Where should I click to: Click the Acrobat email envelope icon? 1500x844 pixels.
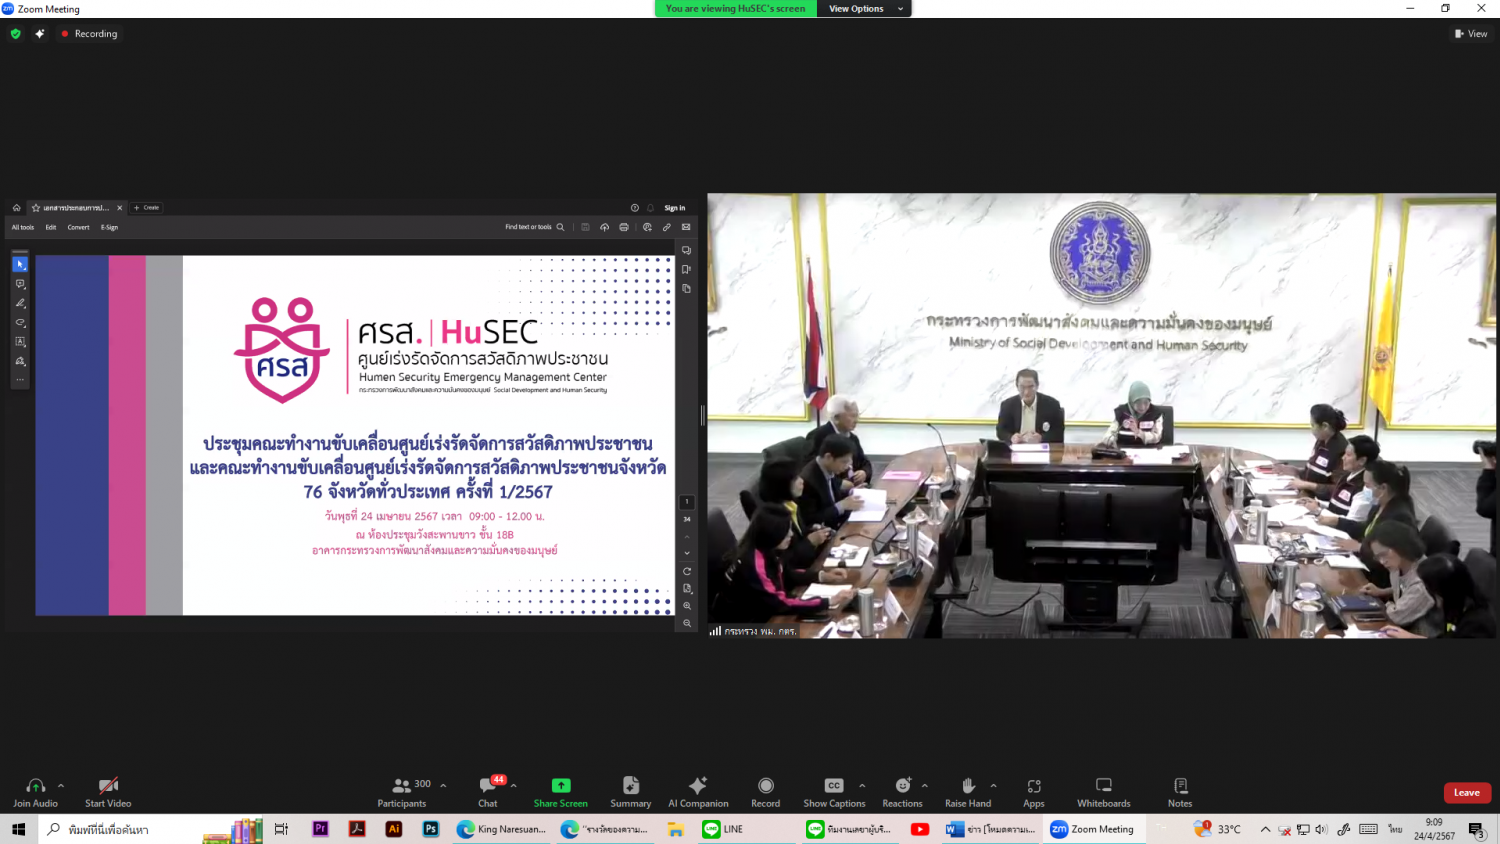click(x=686, y=227)
